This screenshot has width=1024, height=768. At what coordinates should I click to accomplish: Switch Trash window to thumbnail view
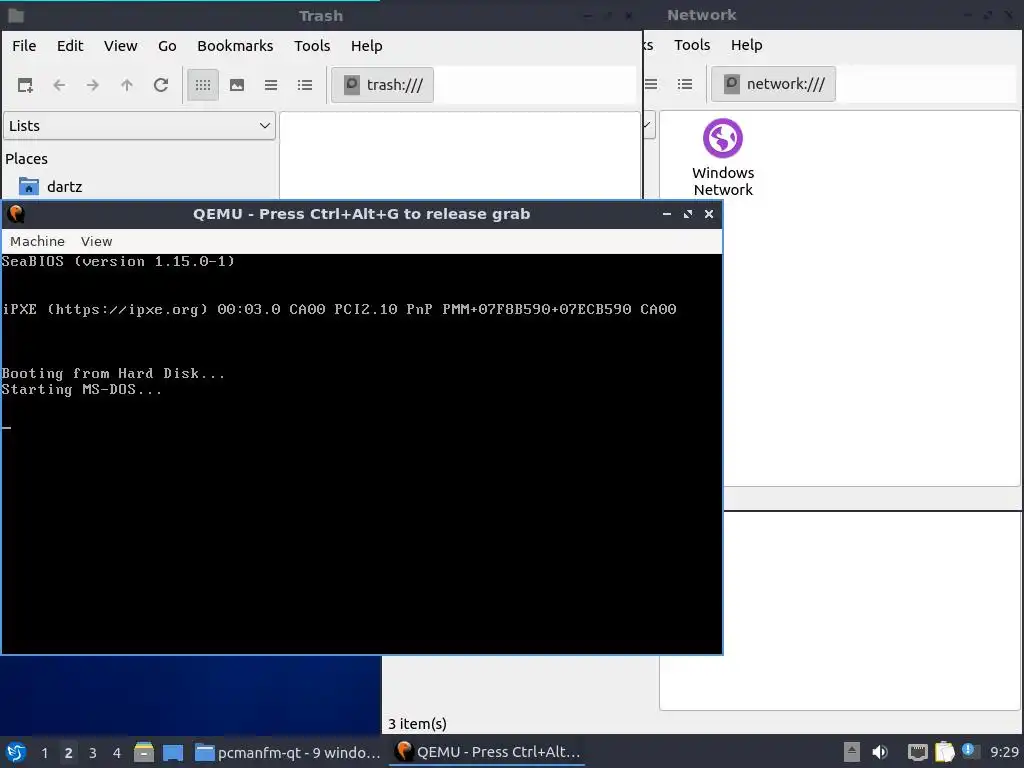[237, 85]
